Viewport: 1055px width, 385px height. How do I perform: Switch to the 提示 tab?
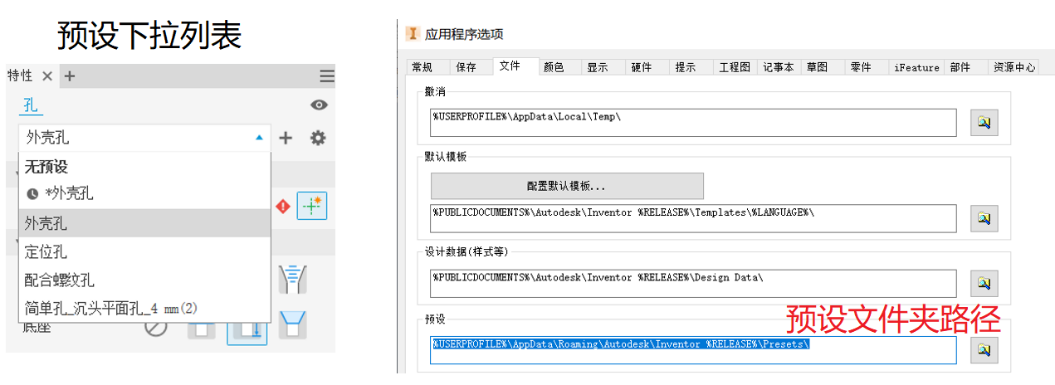(x=685, y=67)
